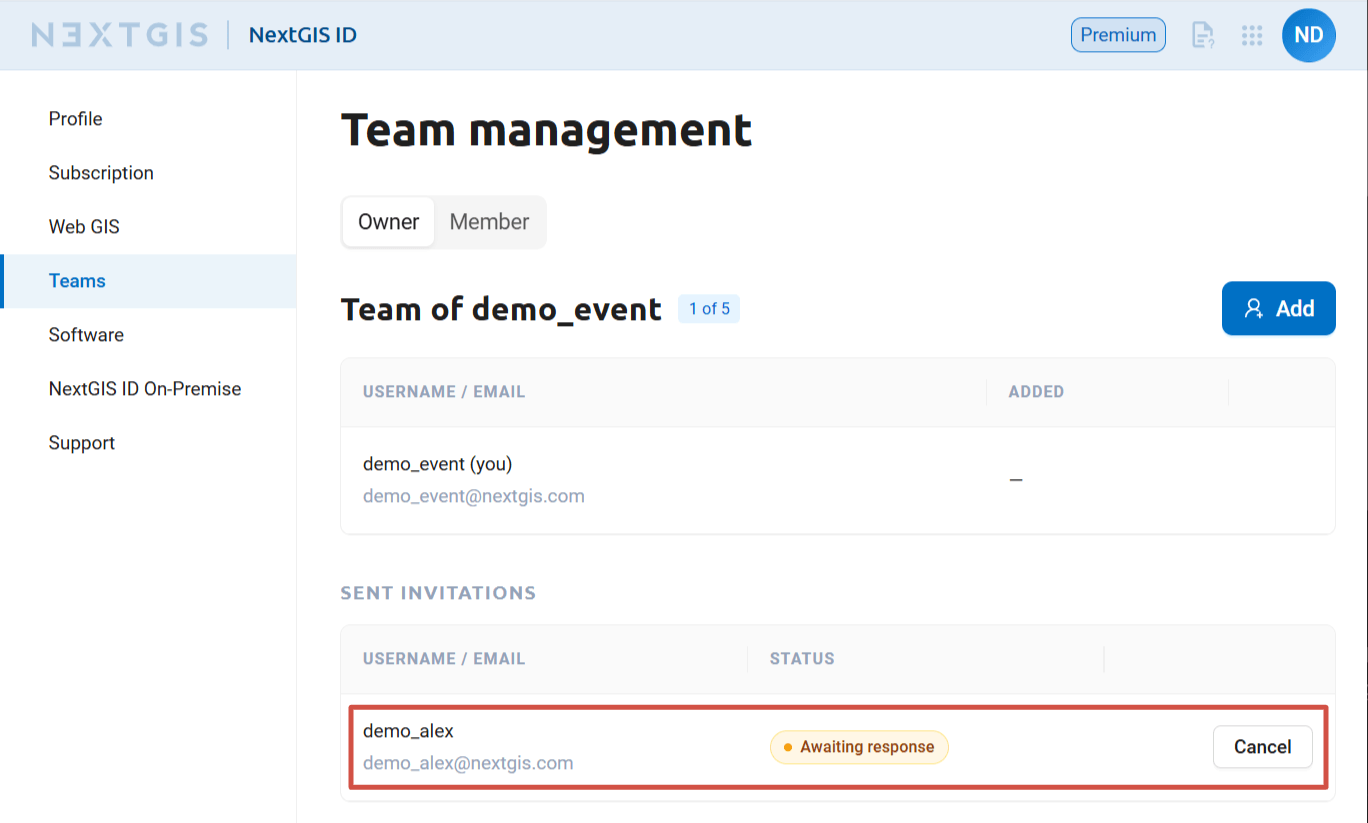
Task: Switch to the Member tab
Action: click(x=489, y=222)
